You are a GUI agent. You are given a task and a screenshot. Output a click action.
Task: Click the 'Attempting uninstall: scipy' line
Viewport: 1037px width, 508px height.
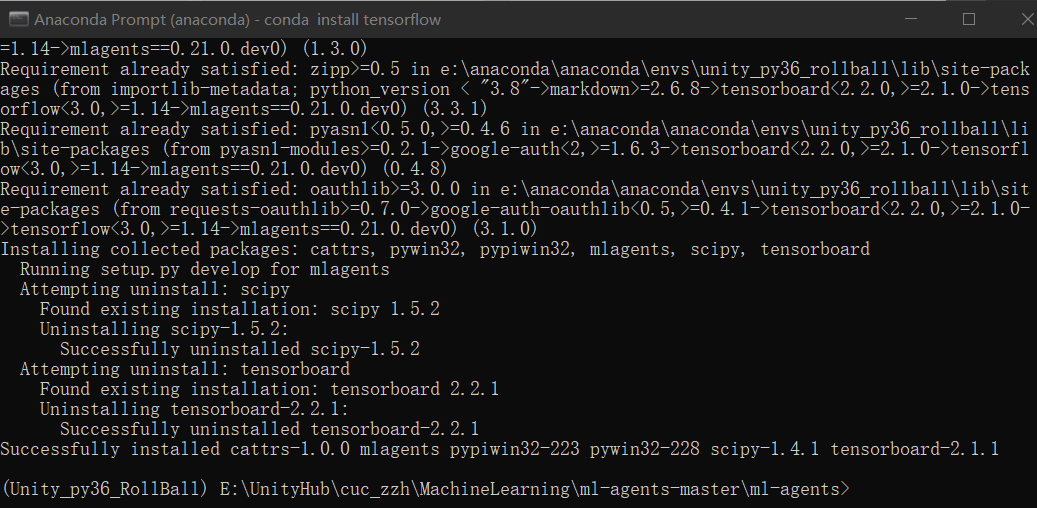point(155,289)
